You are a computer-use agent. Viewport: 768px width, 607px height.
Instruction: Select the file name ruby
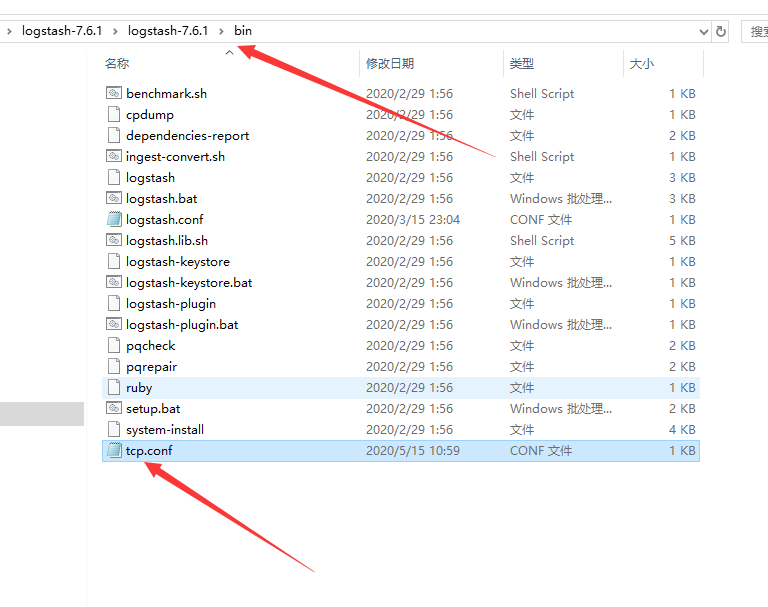click(x=139, y=388)
